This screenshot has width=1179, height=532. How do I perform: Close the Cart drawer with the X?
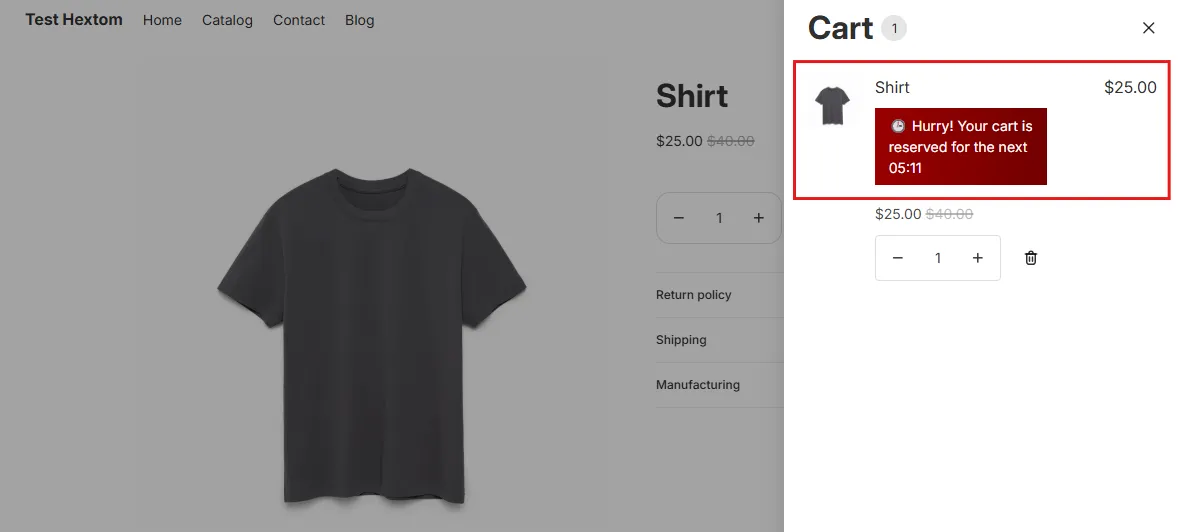point(1148,28)
